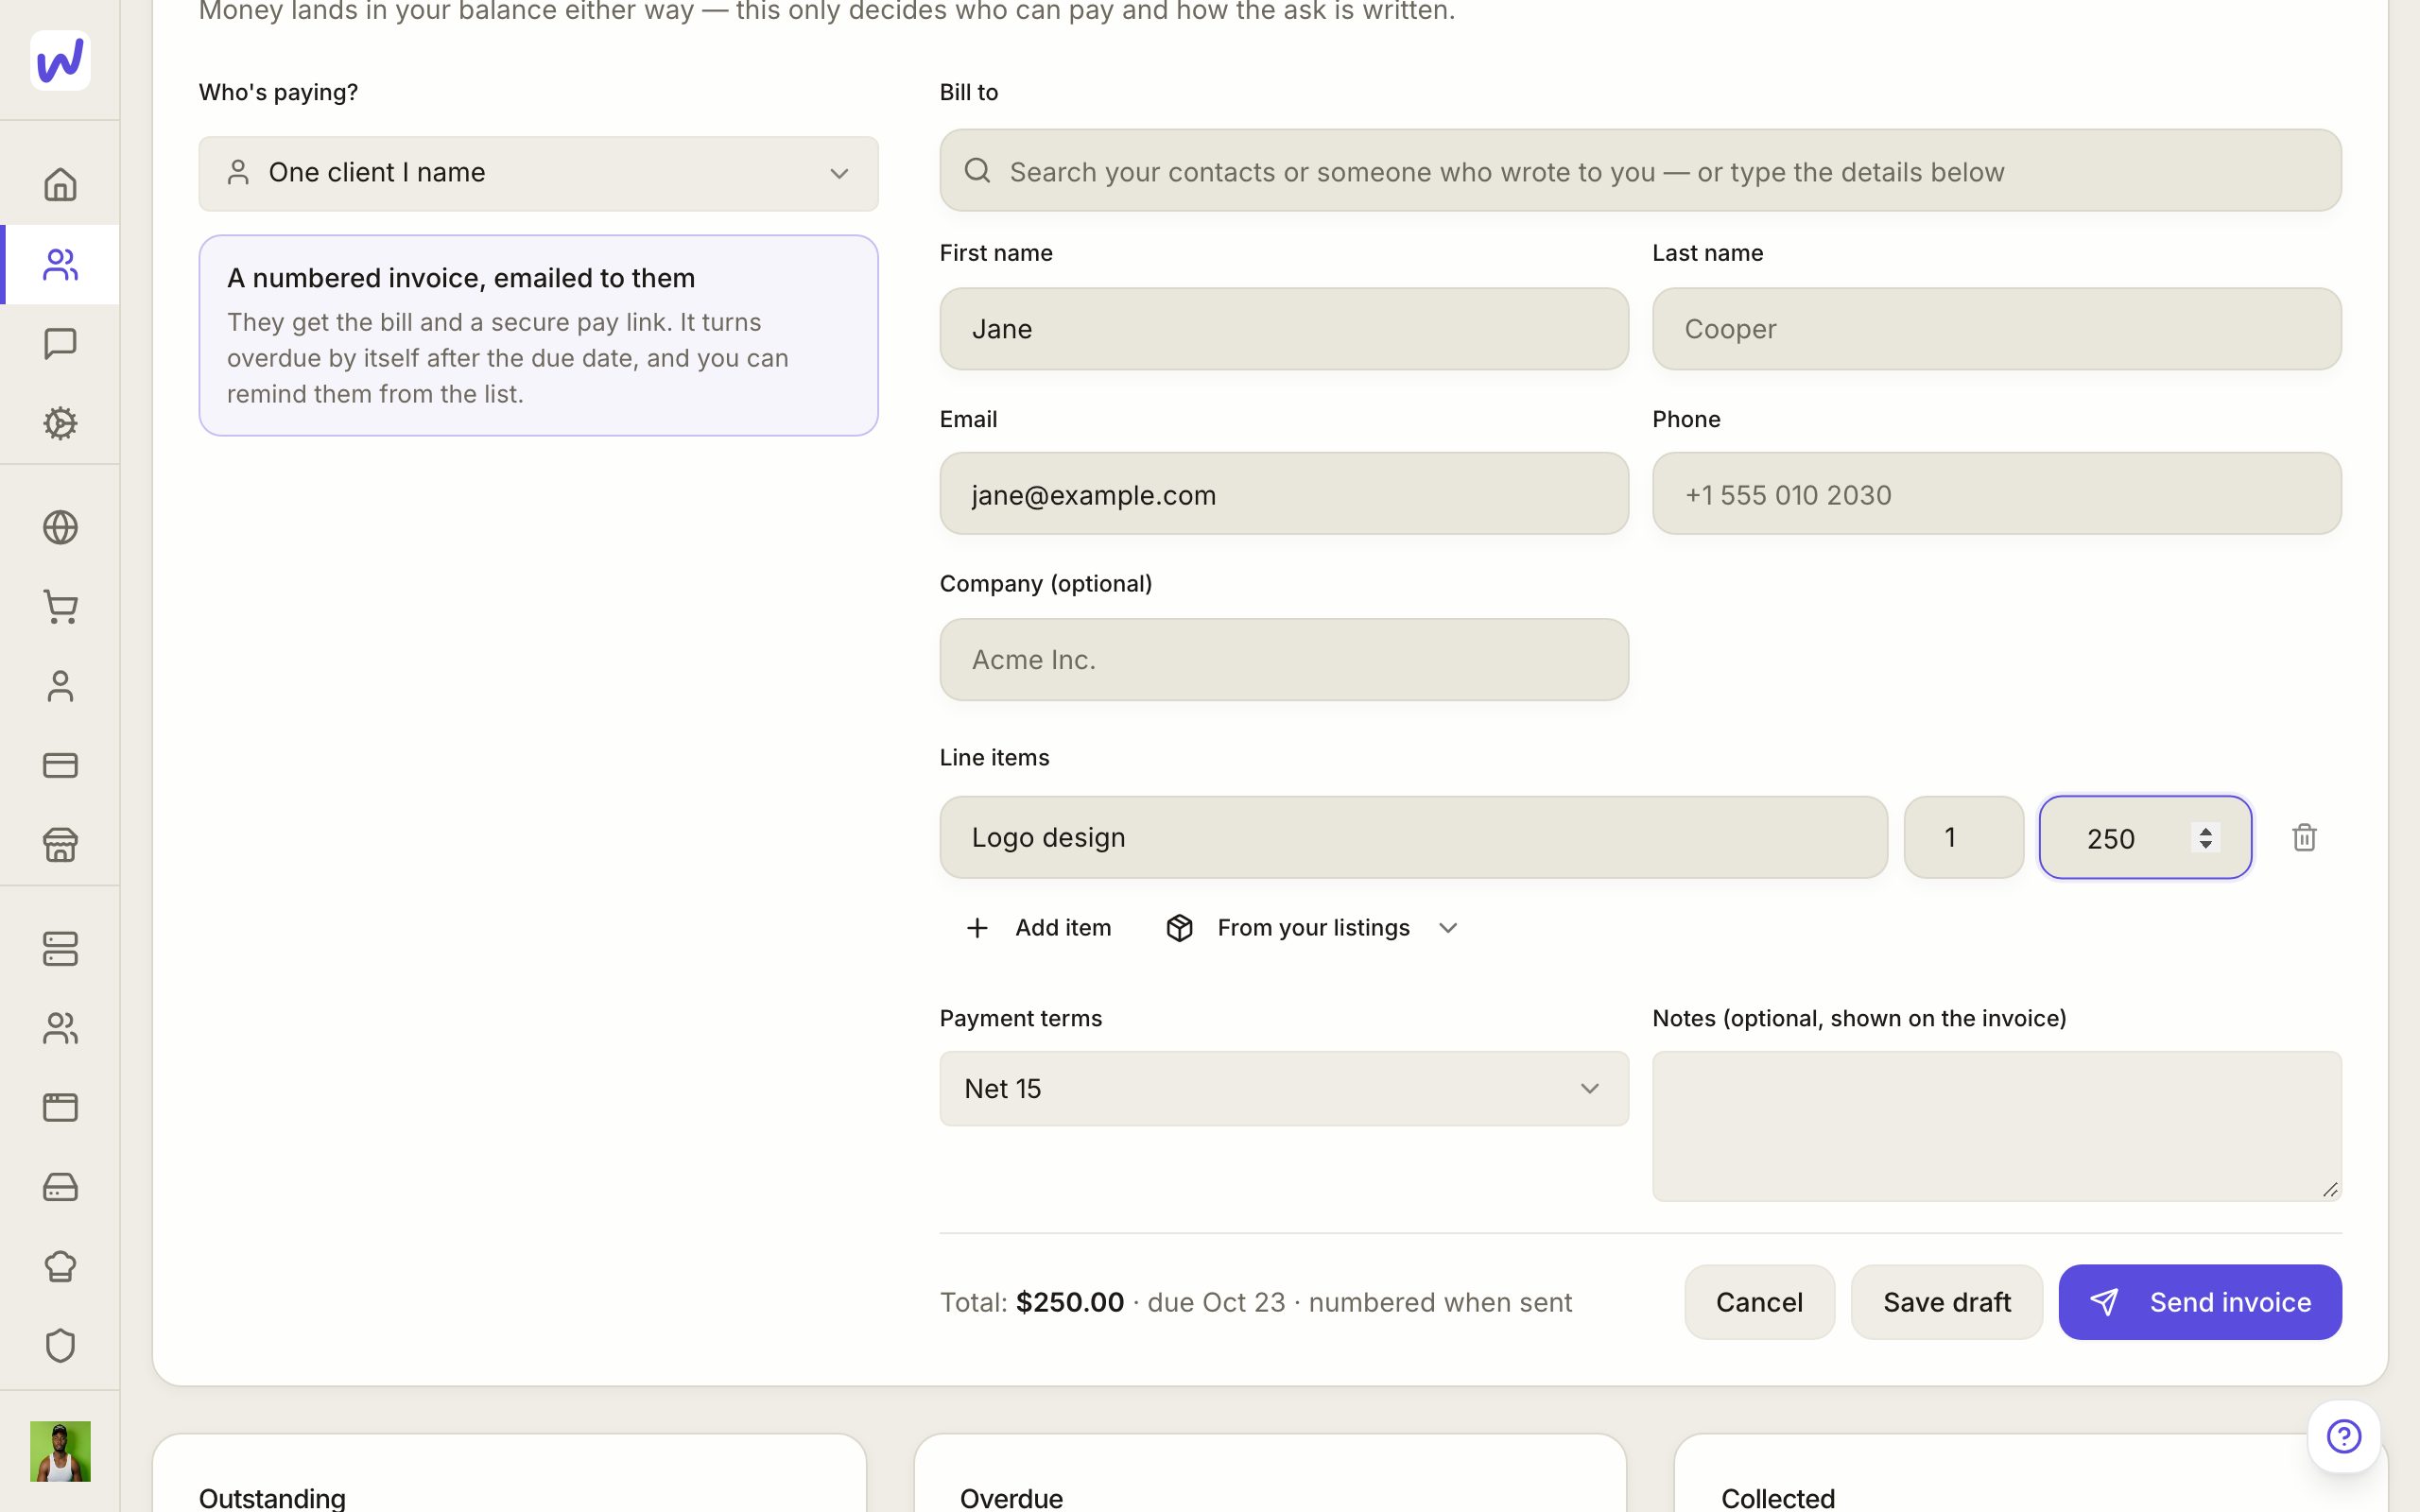The height and width of the screenshot is (1512, 2420).
Task: Click the price stepper arrows
Action: (2205, 837)
